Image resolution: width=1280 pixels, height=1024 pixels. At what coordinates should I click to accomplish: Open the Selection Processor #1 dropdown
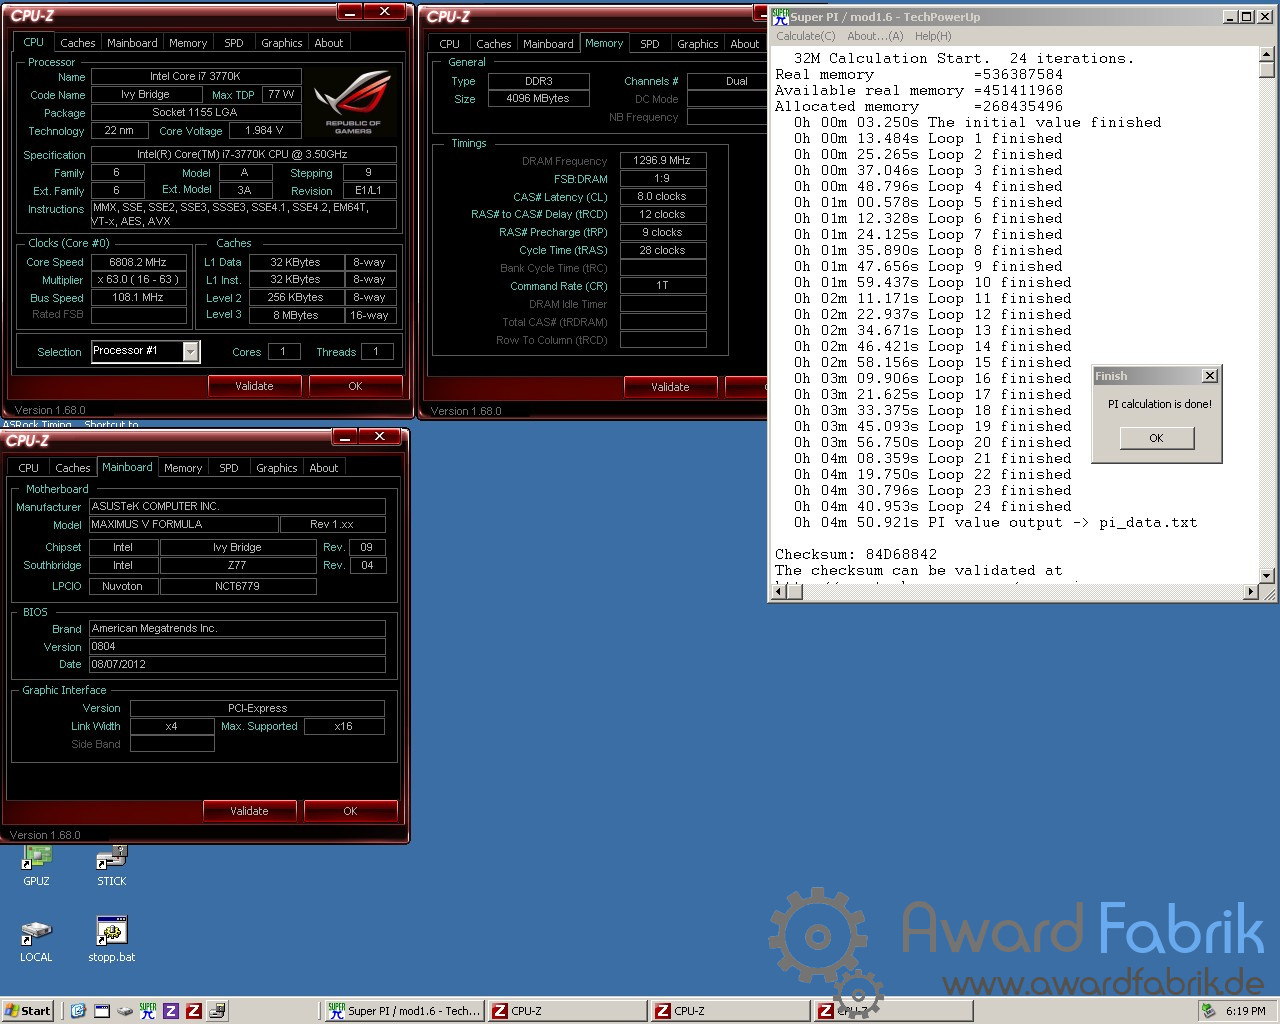pos(191,351)
